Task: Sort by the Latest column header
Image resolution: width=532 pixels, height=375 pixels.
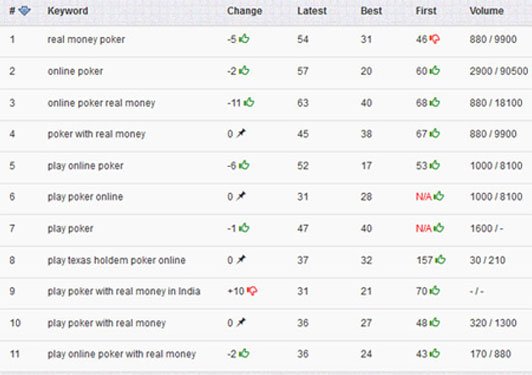Action: [312, 11]
